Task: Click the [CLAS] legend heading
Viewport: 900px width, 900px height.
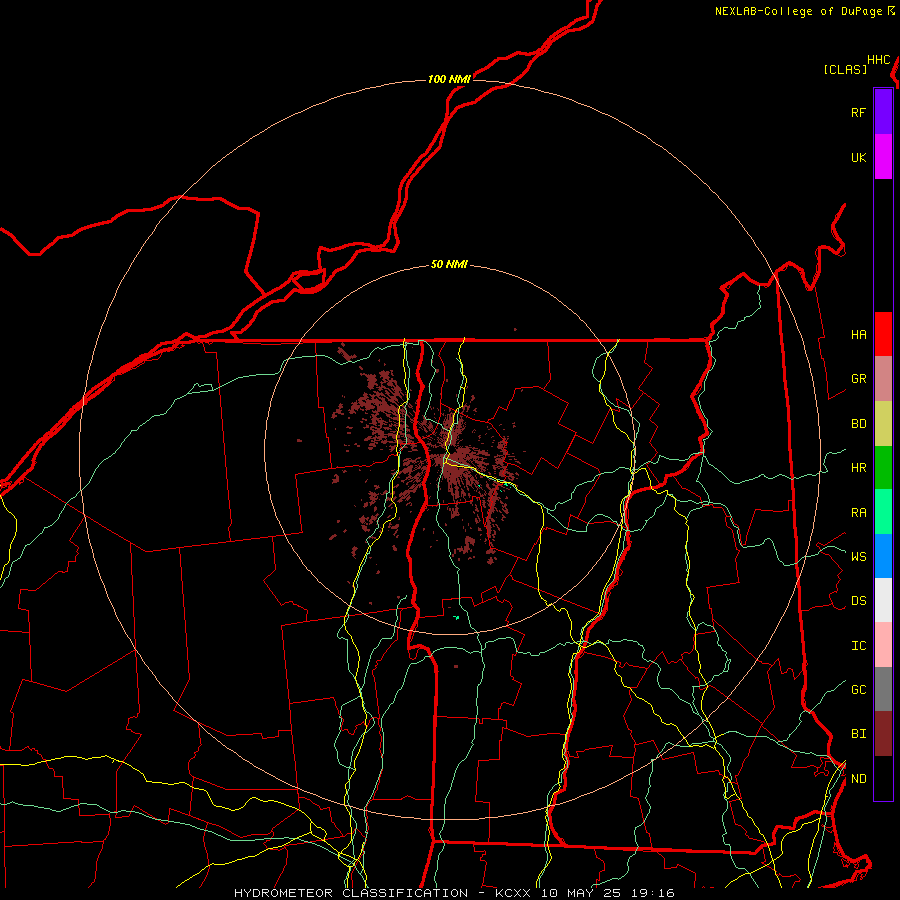Action: coord(845,69)
